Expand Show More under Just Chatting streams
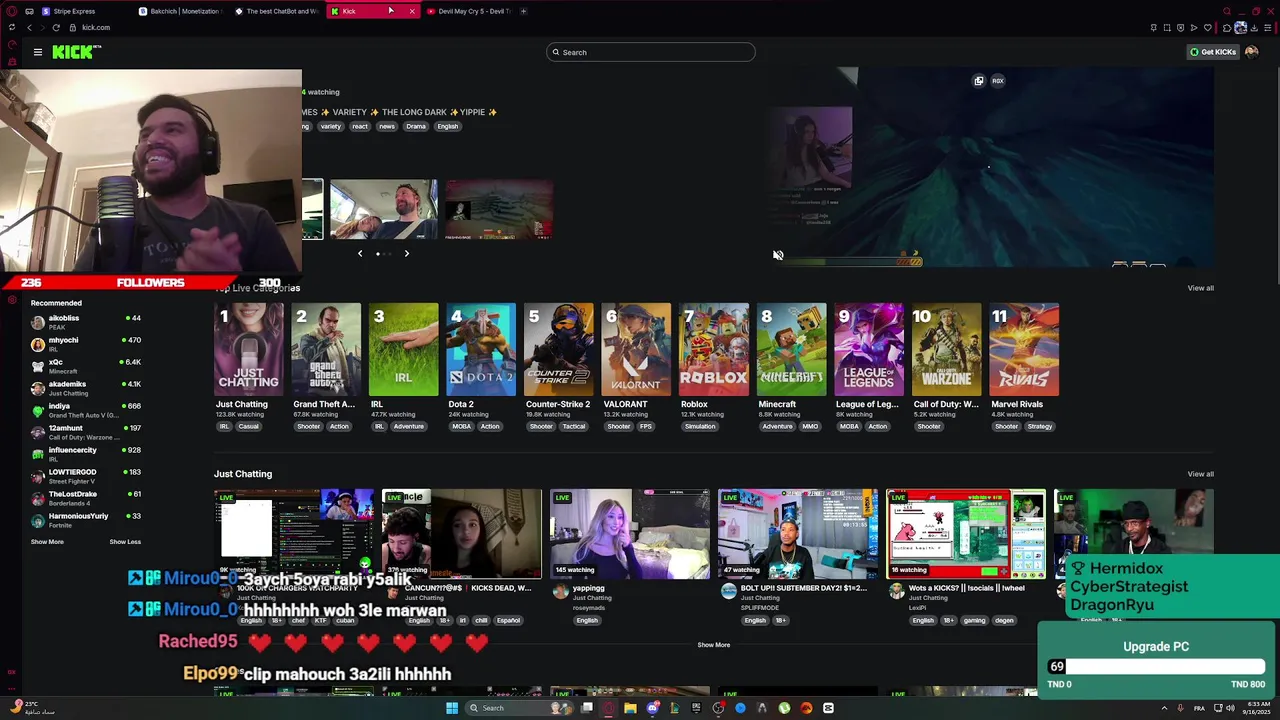 [714, 645]
